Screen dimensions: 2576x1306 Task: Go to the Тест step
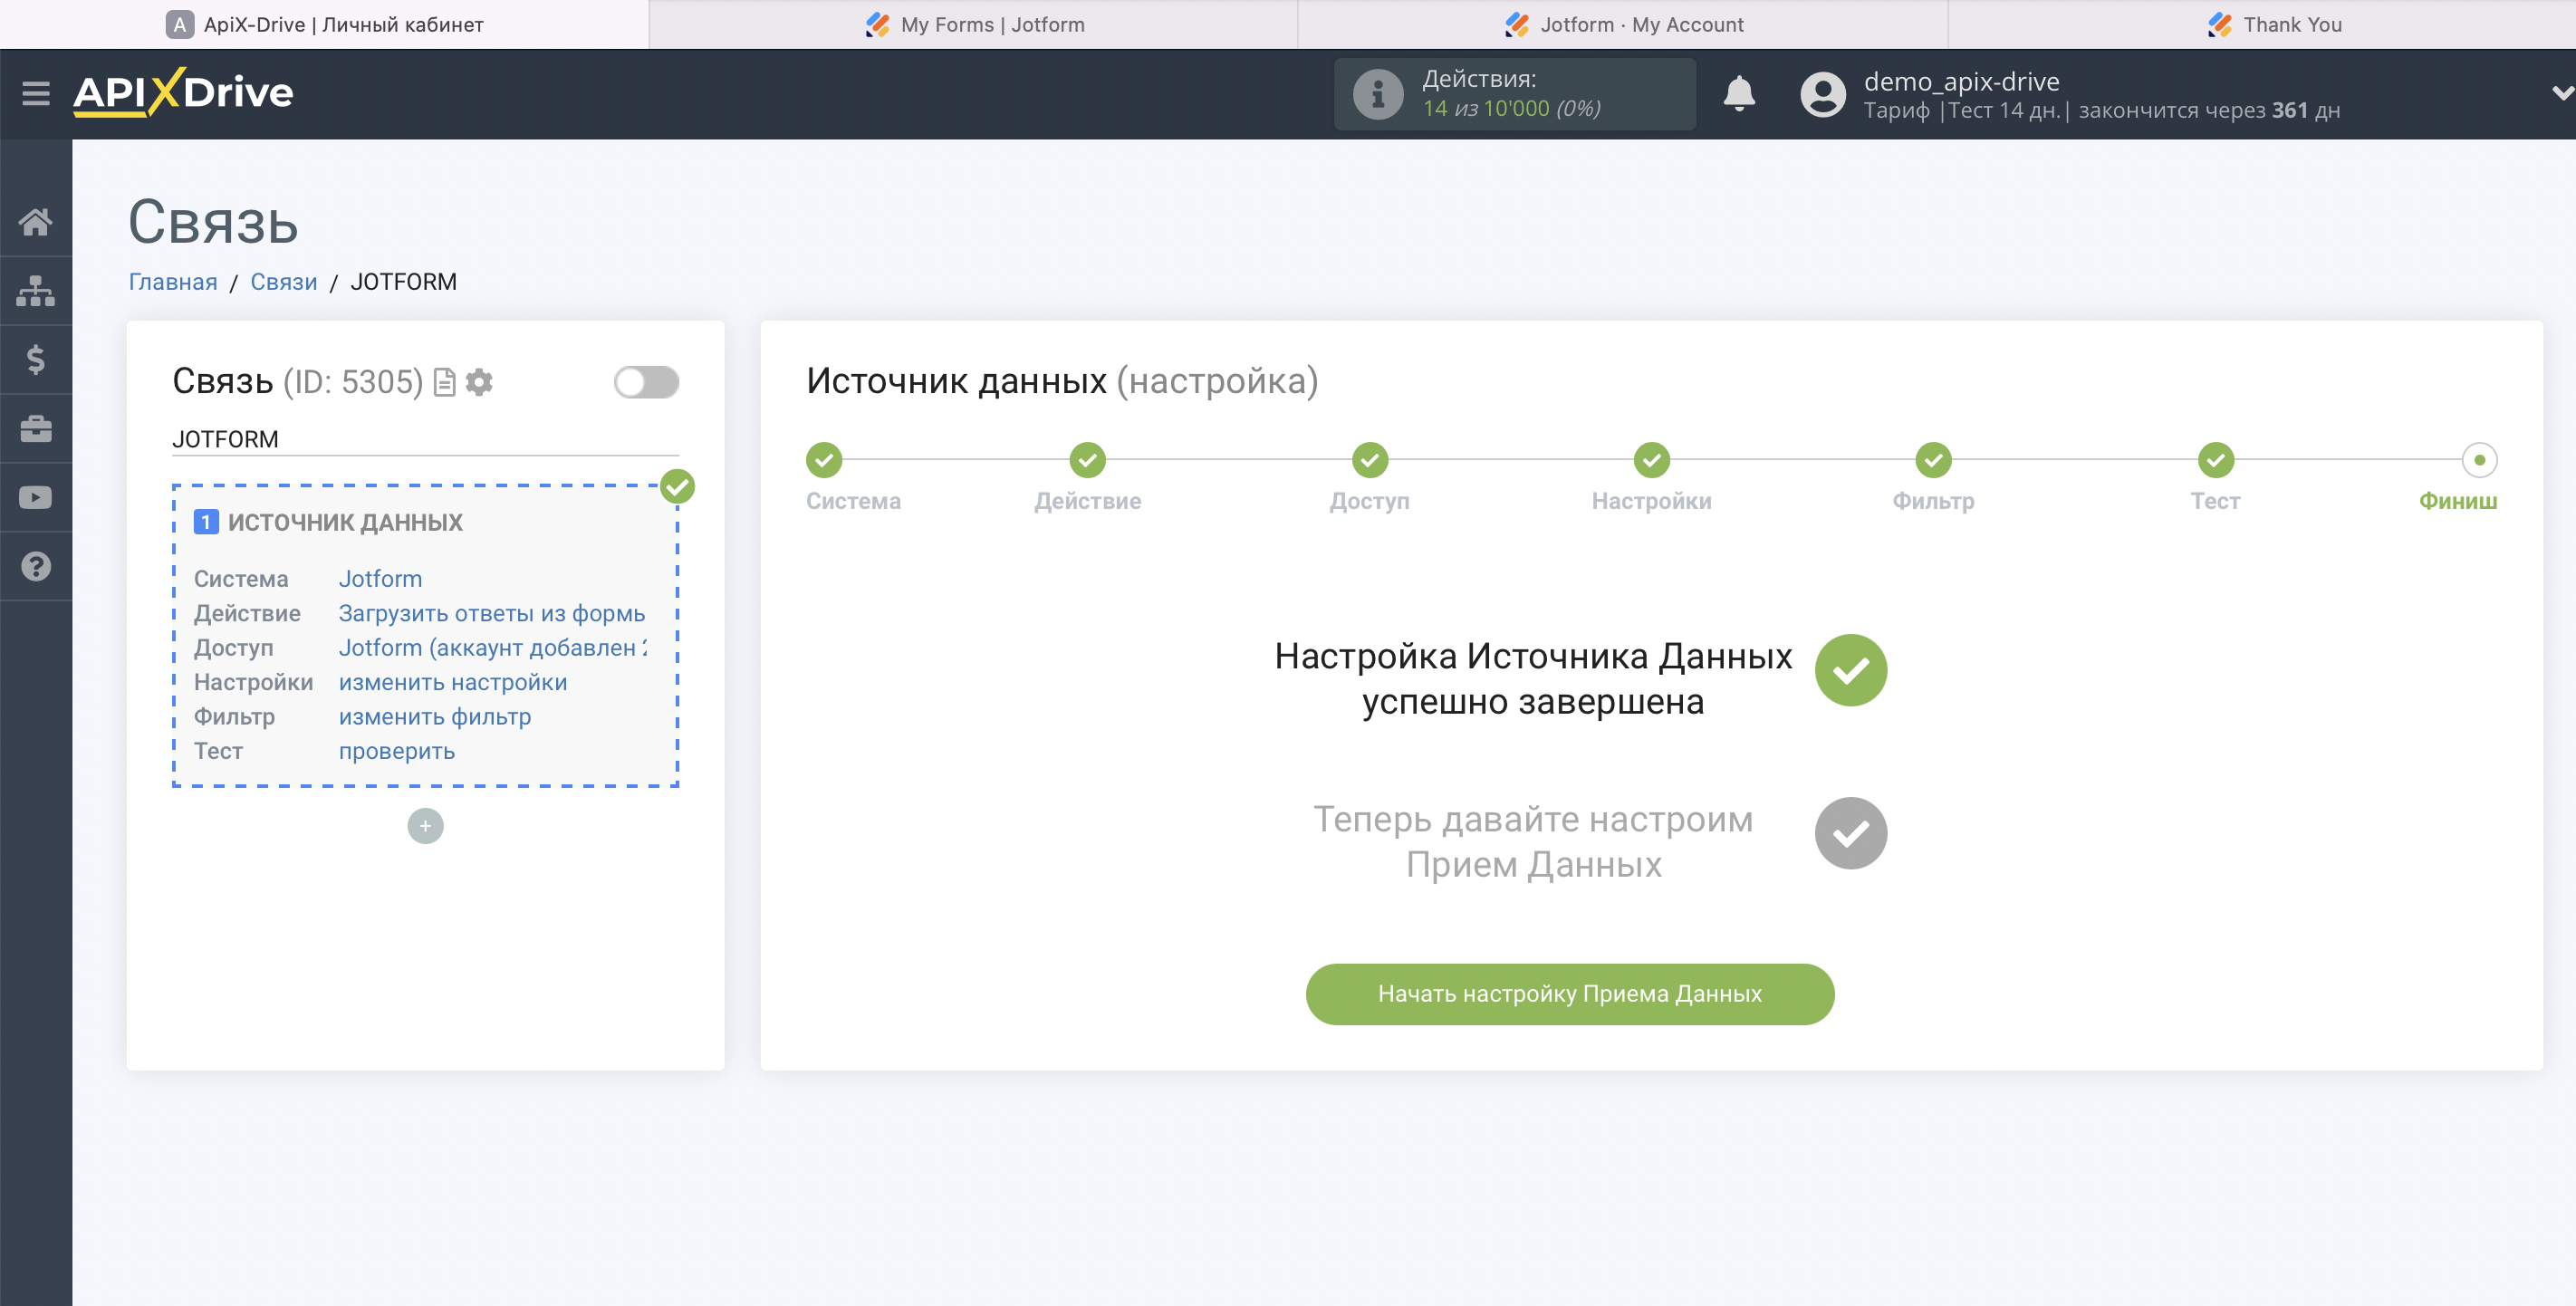click(x=2216, y=460)
